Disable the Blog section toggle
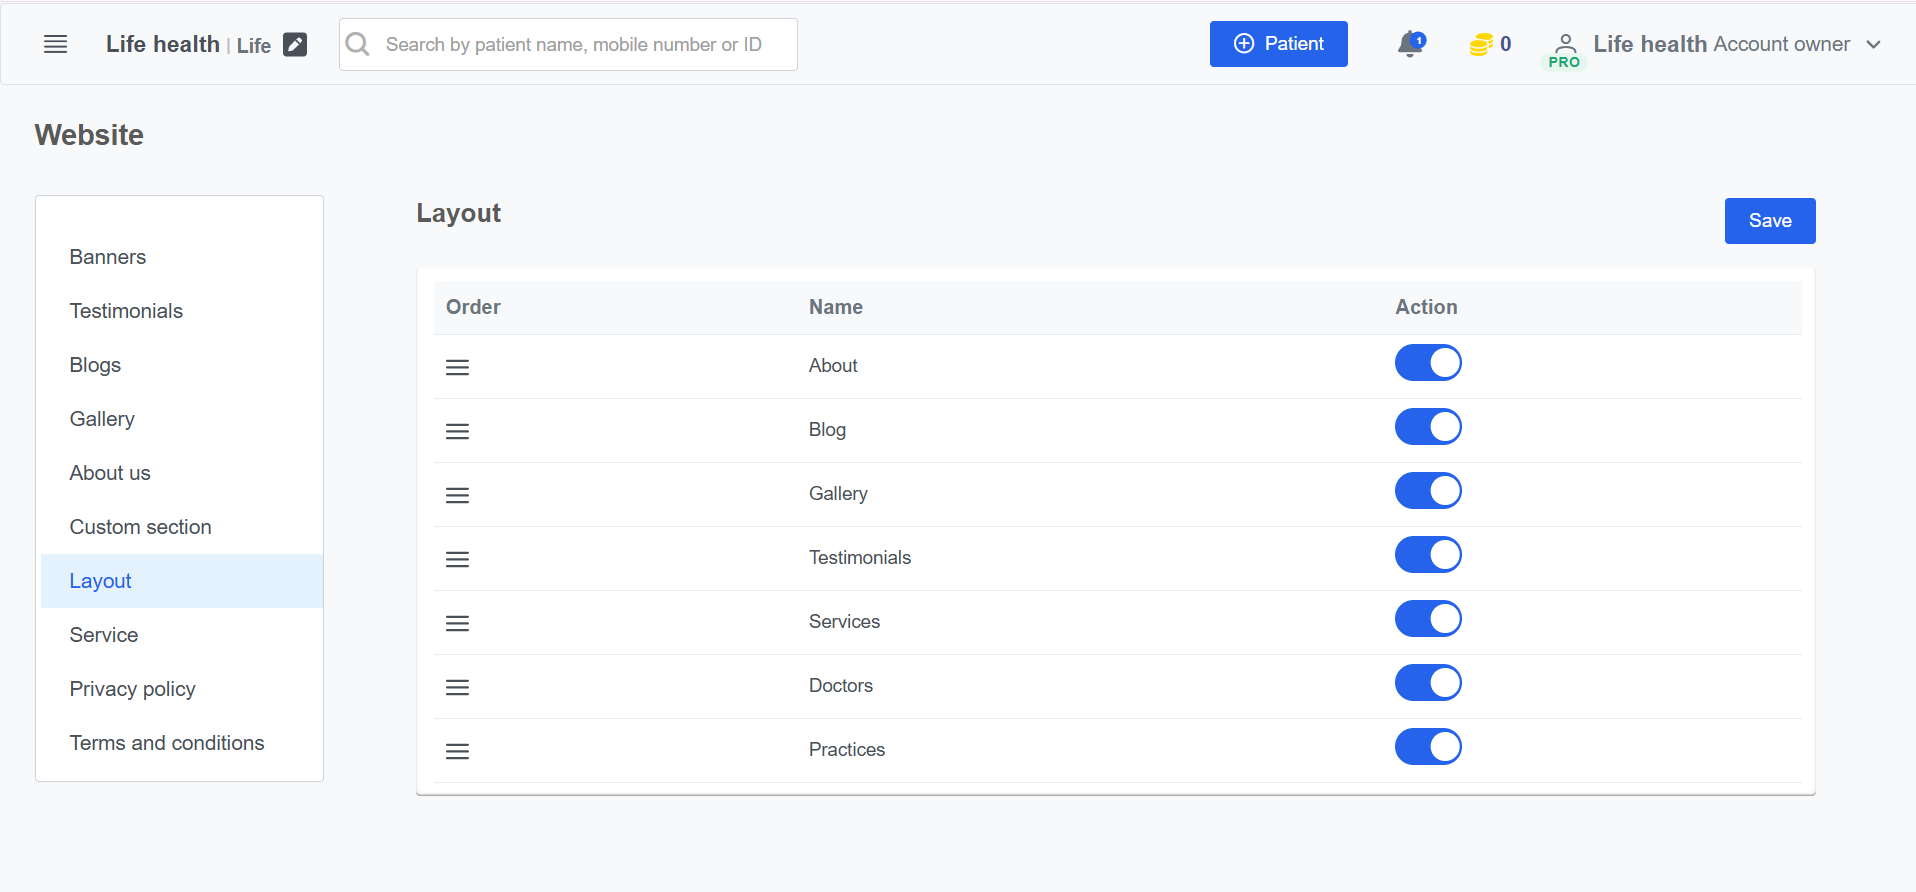Screen dimensions: 1916x892 [1428, 427]
